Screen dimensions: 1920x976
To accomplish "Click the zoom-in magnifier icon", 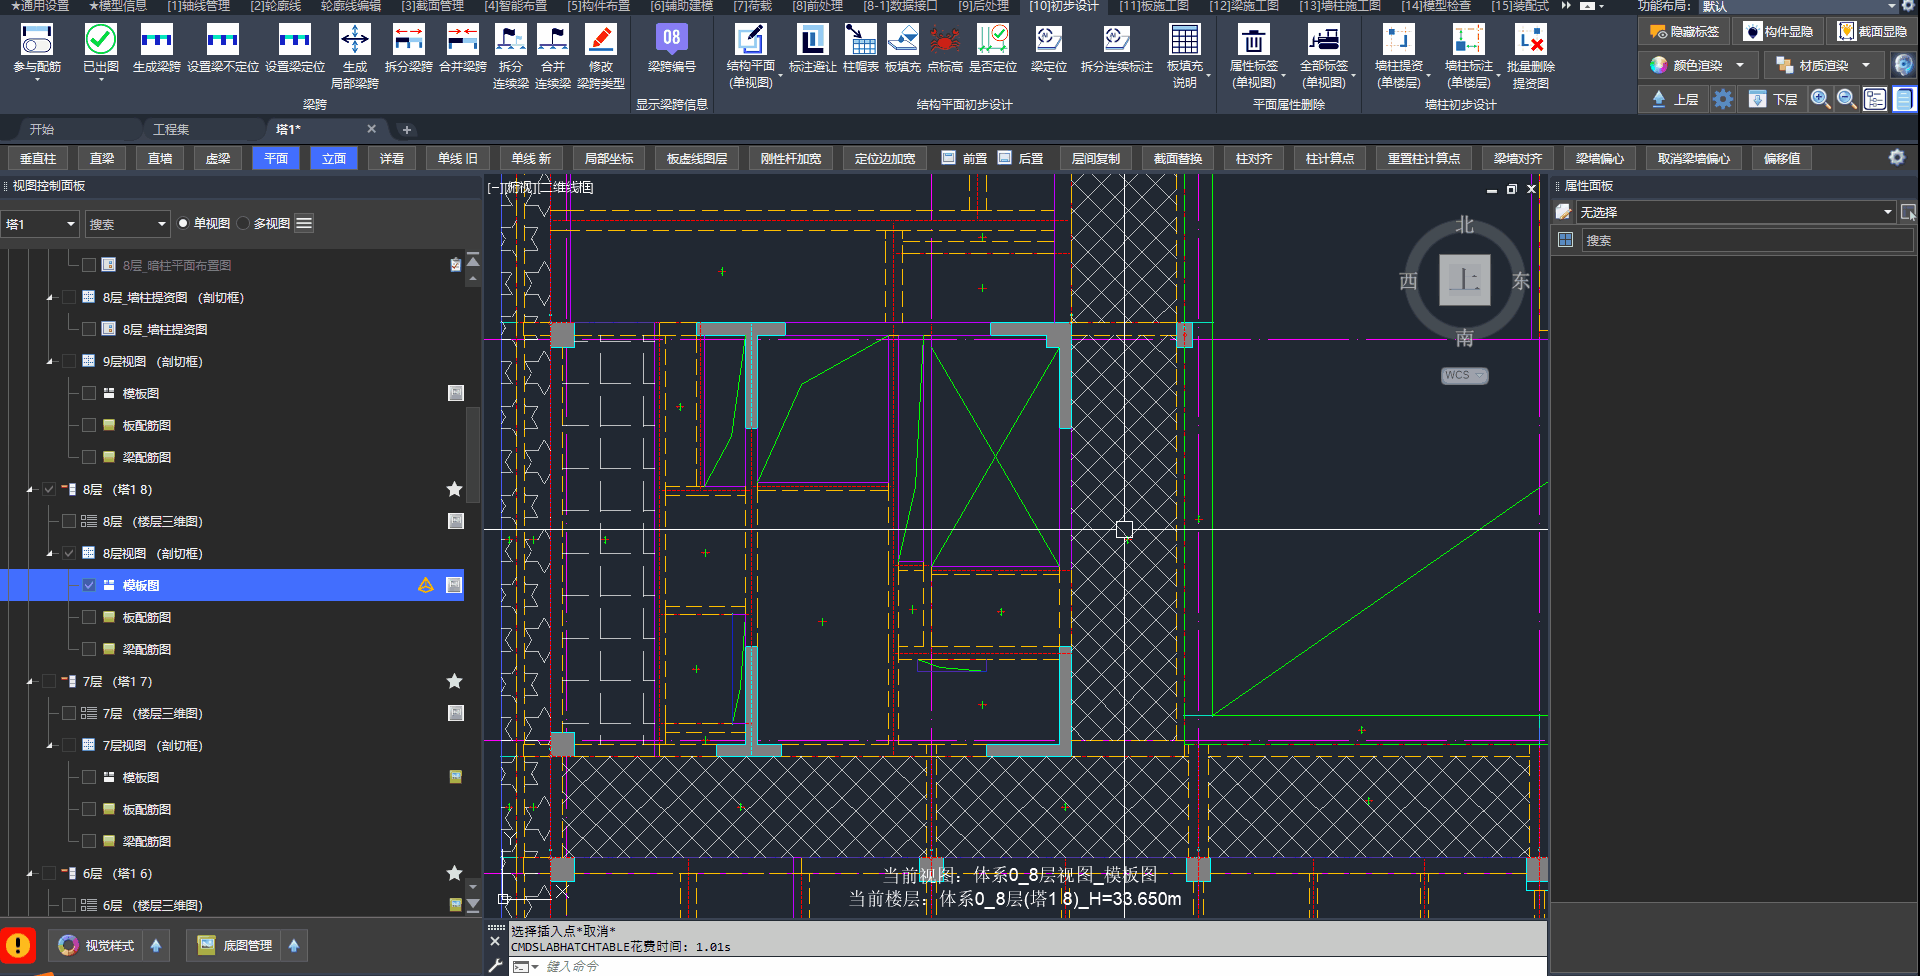I will (1820, 99).
